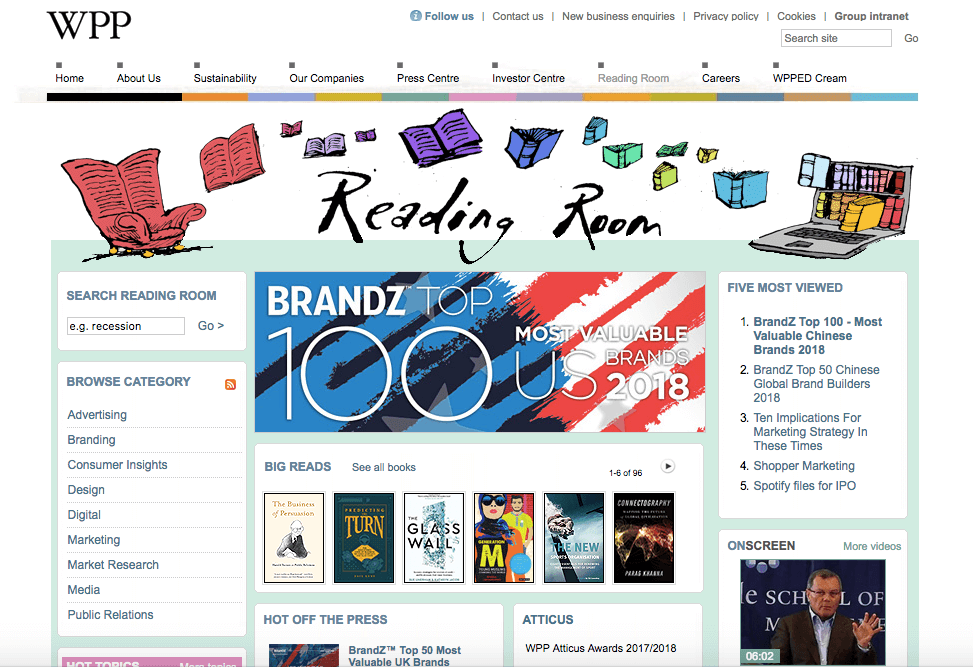Browse the Branding category
The image size is (973, 667).
91,439
